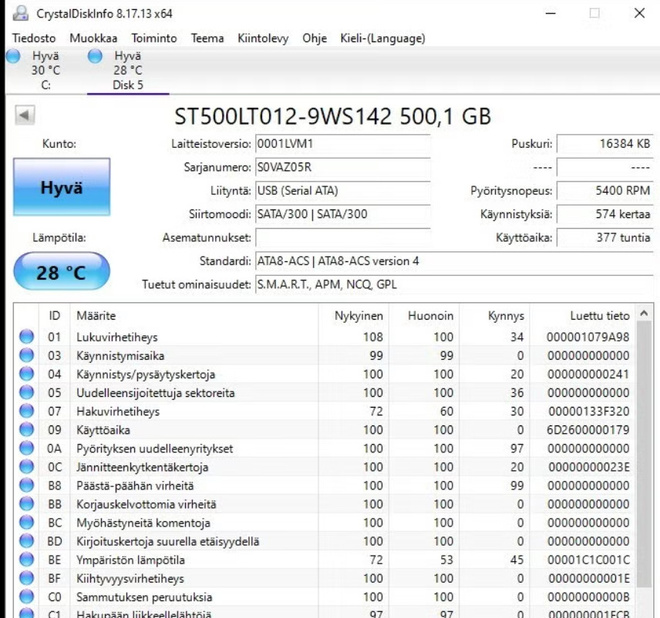Screen dimensions: 660x618
Task: Click the Laitteistoversio field 0001LVM1
Action: (x=343, y=144)
